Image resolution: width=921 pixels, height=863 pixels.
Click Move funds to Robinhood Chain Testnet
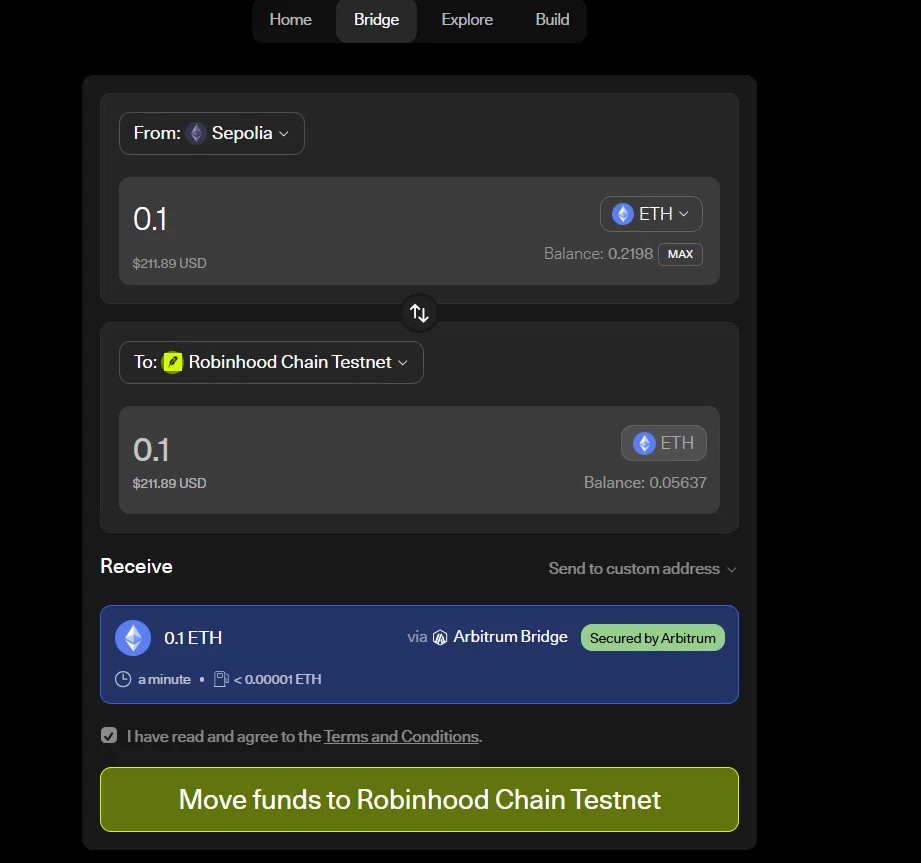(x=419, y=800)
